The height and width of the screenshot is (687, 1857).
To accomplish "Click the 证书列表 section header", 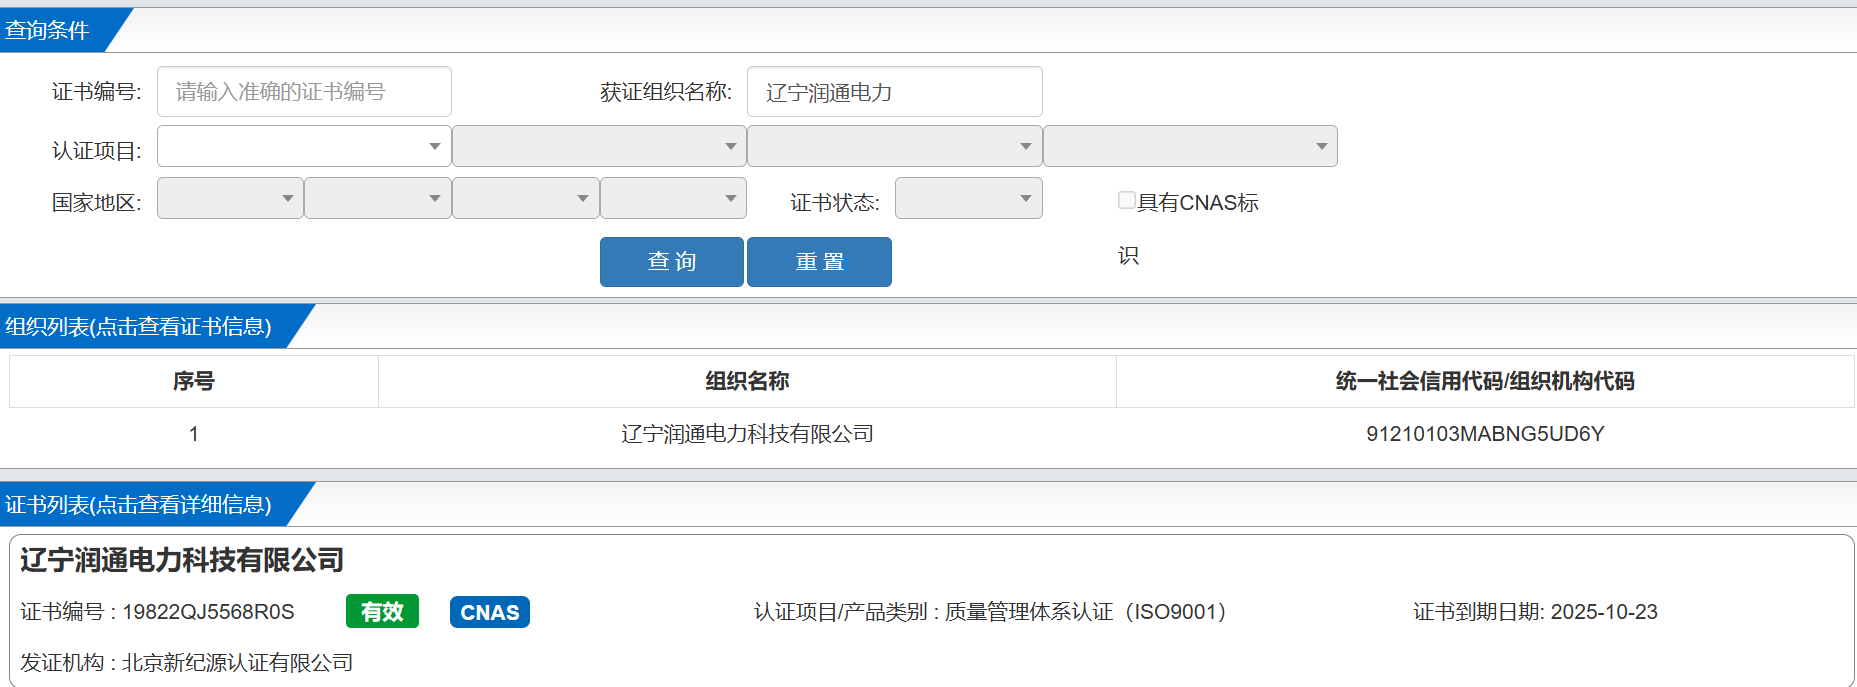I will click(138, 504).
